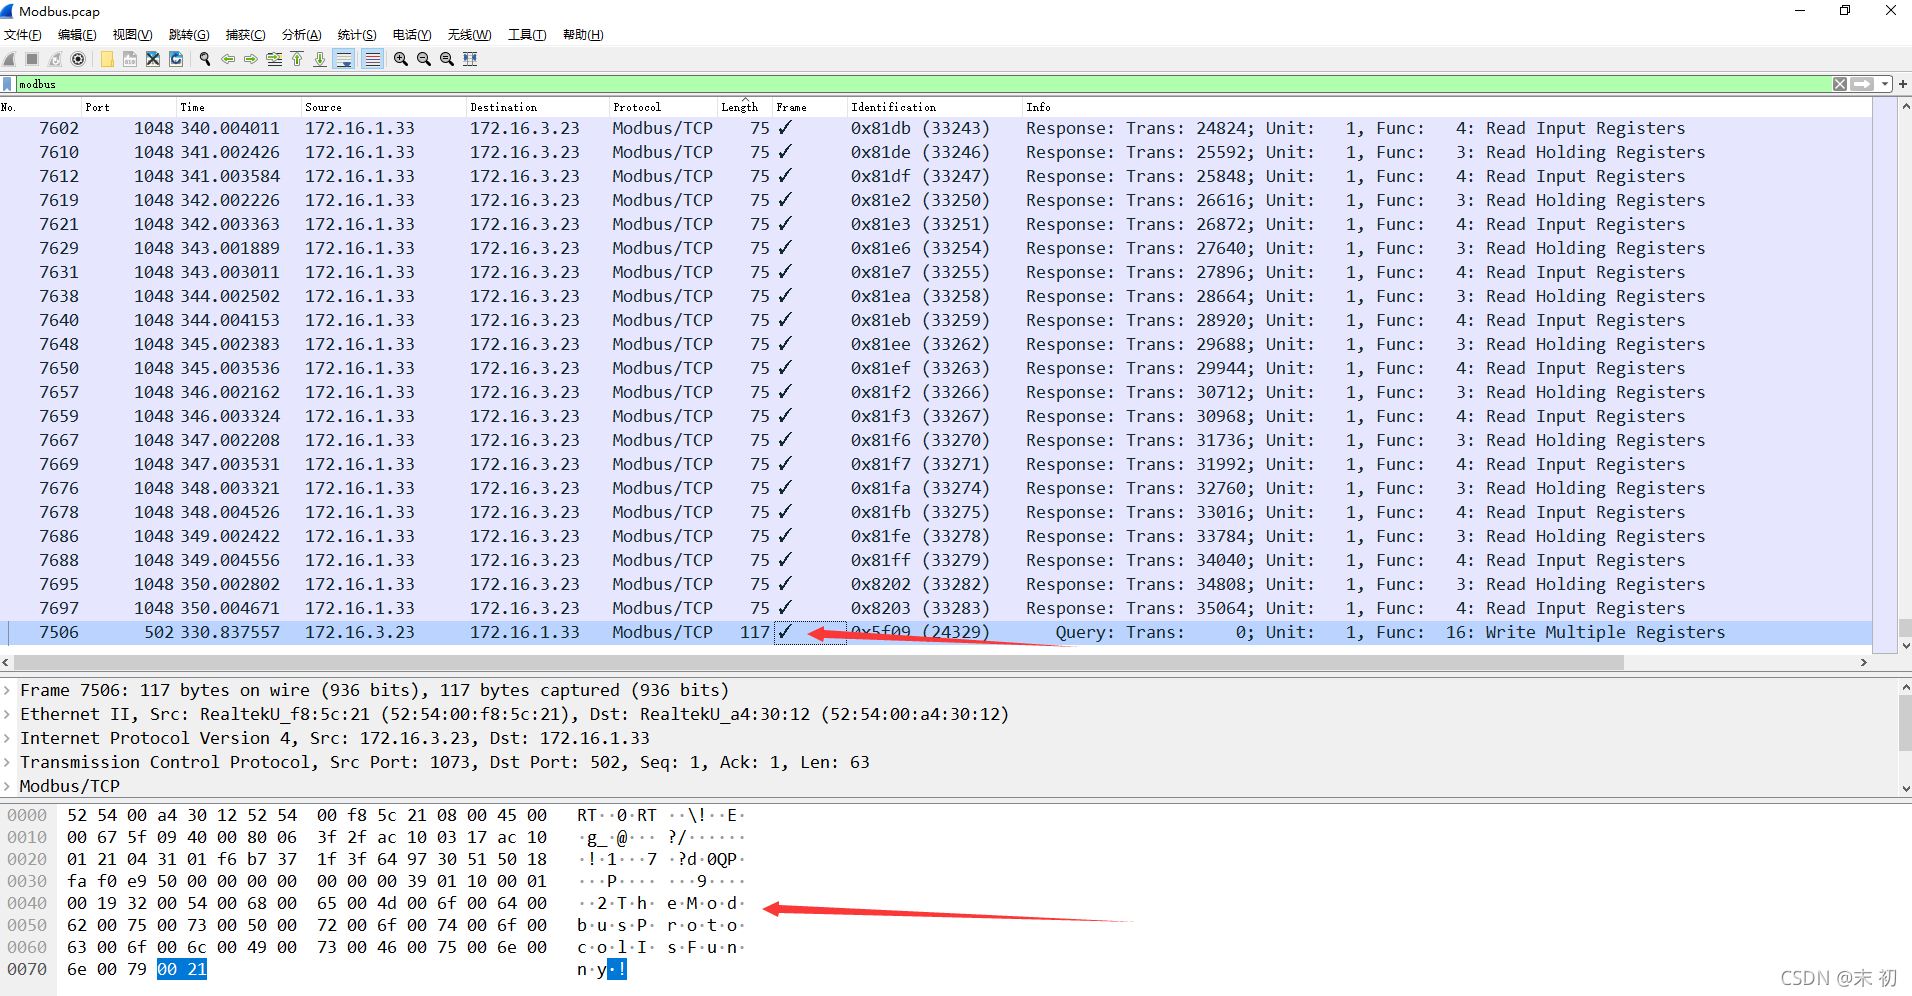Open the 工具(T) menu

point(527,35)
